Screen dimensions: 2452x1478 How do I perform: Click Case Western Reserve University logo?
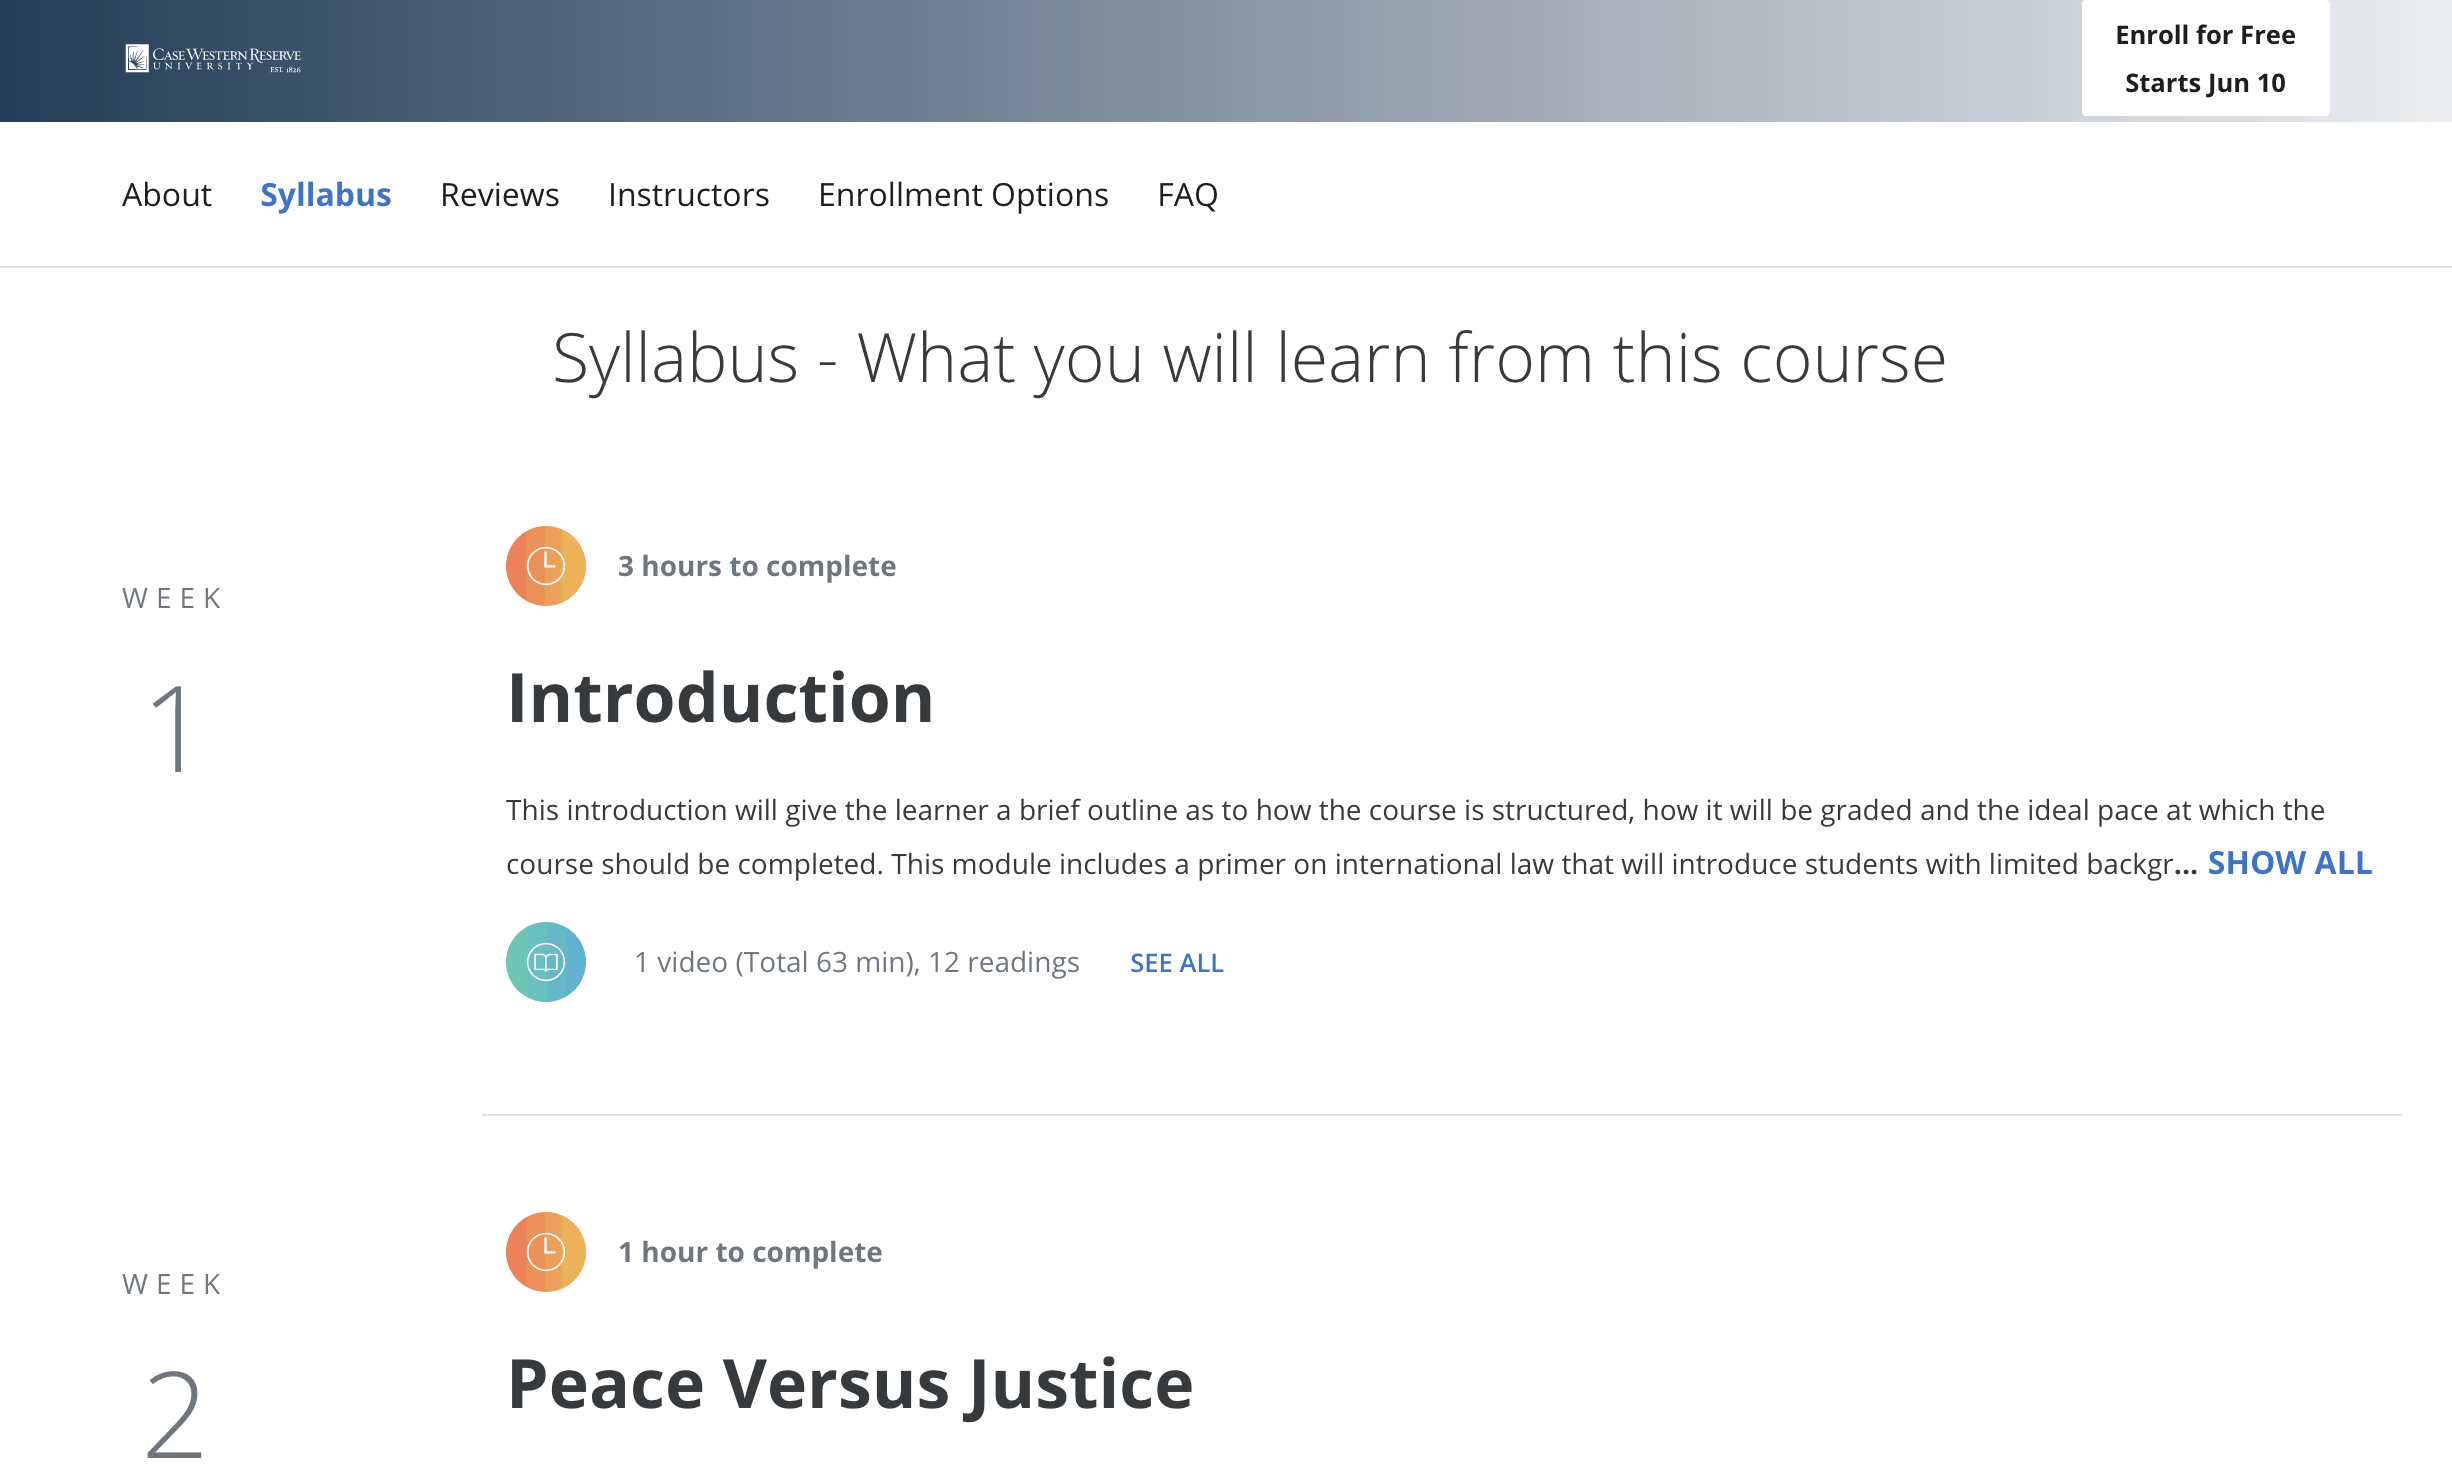tap(210, 60)
